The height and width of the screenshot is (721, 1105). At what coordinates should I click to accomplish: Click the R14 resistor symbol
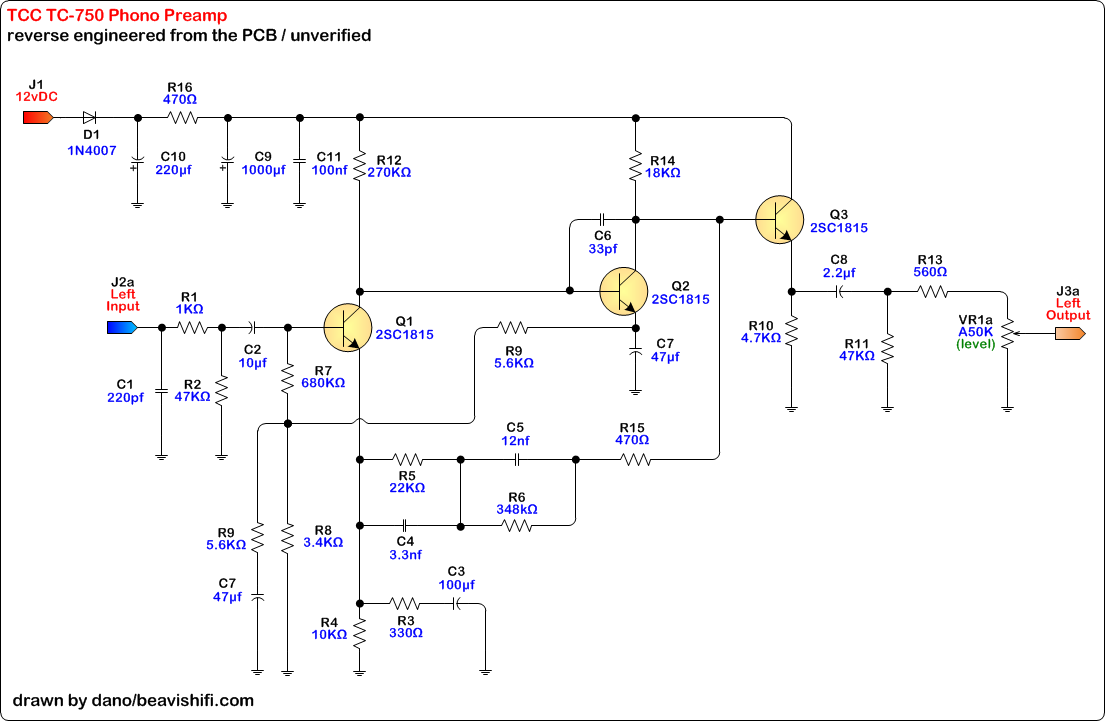point(636,166)
